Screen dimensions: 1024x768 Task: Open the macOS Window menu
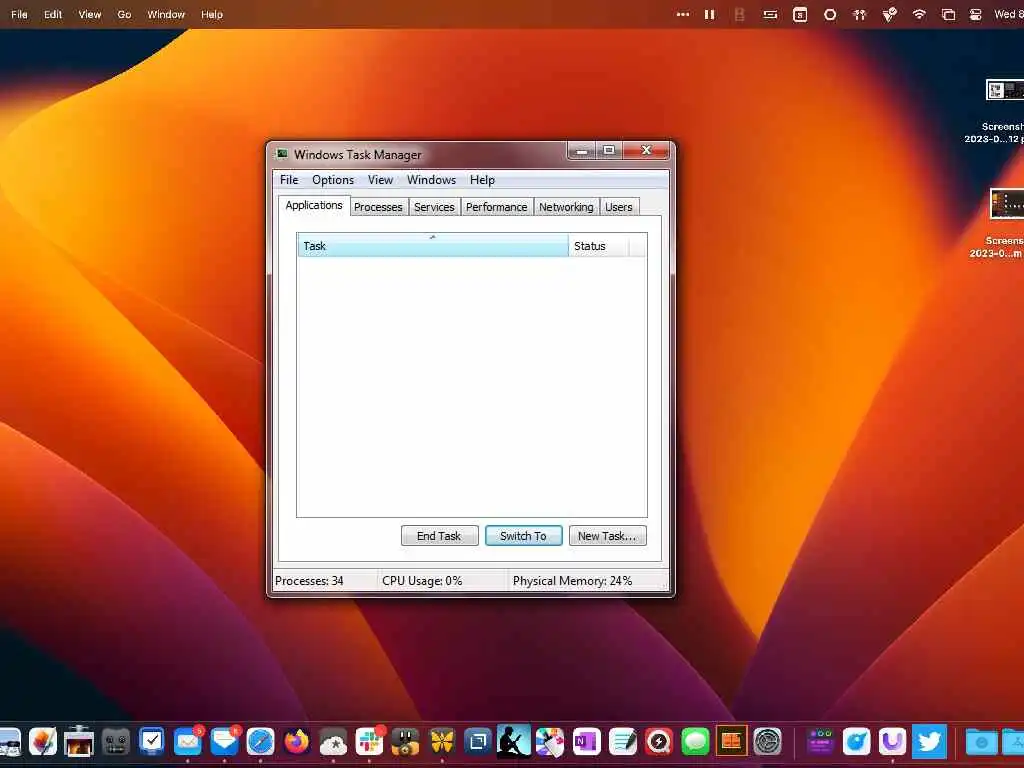pos(166,14)
